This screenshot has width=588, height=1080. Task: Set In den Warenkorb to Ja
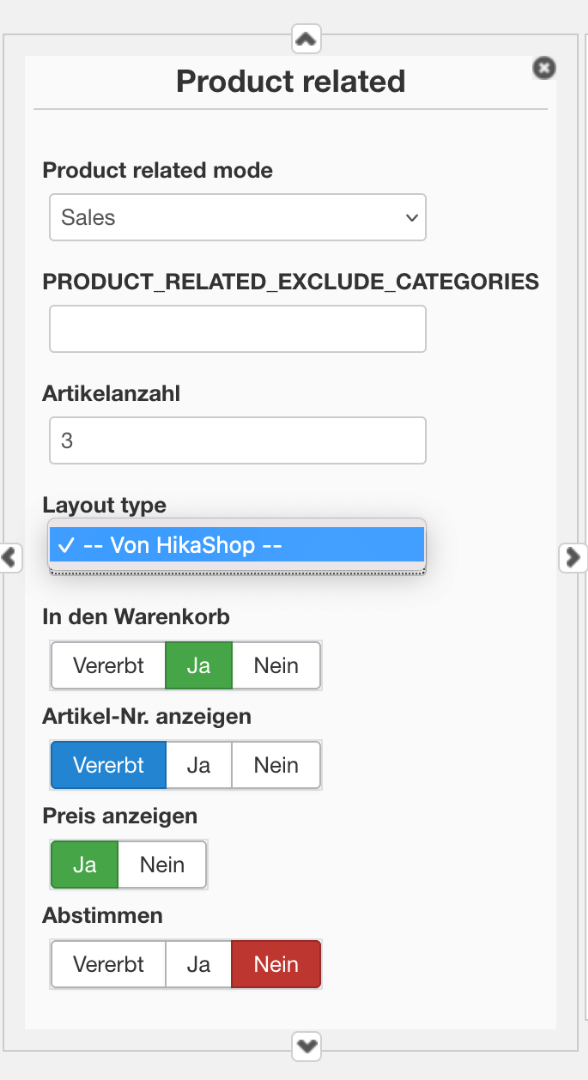point(198,665)
